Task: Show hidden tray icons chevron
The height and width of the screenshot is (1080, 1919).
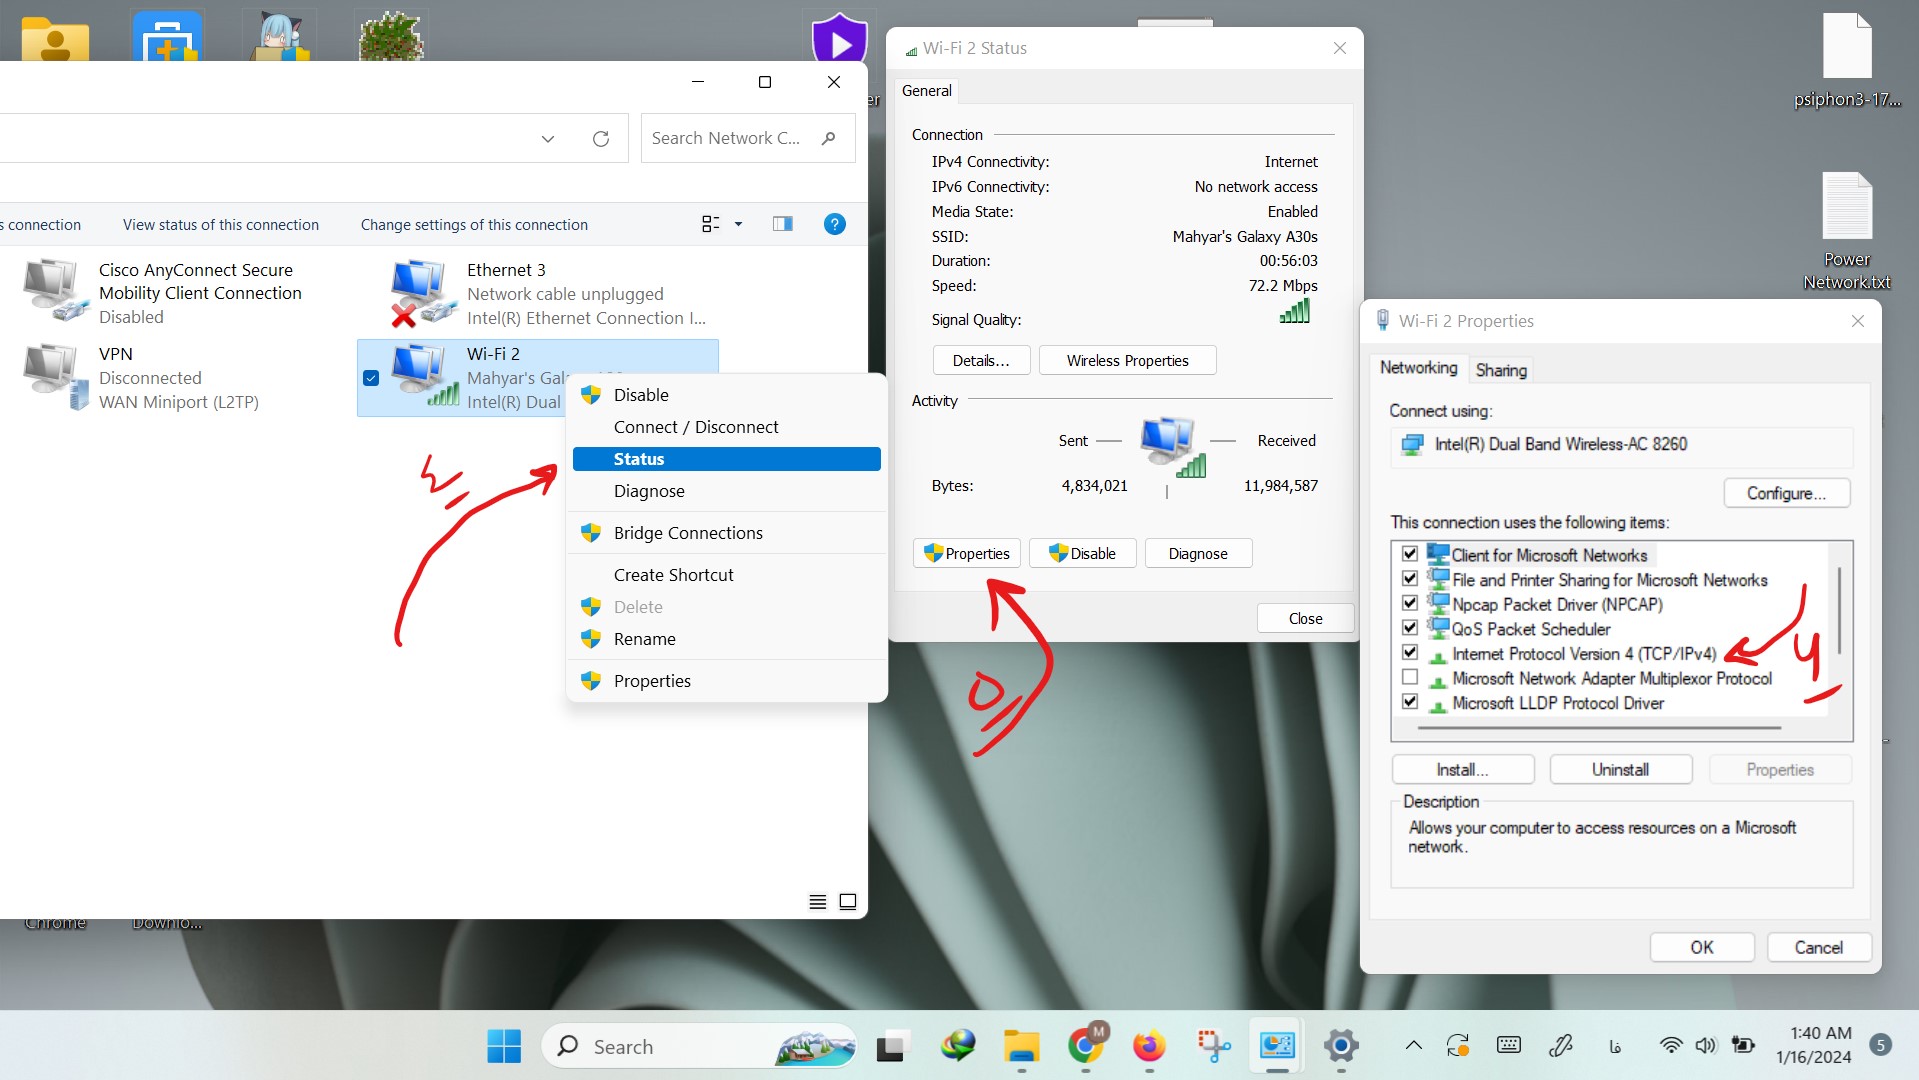Action: coord(1413,1046)
